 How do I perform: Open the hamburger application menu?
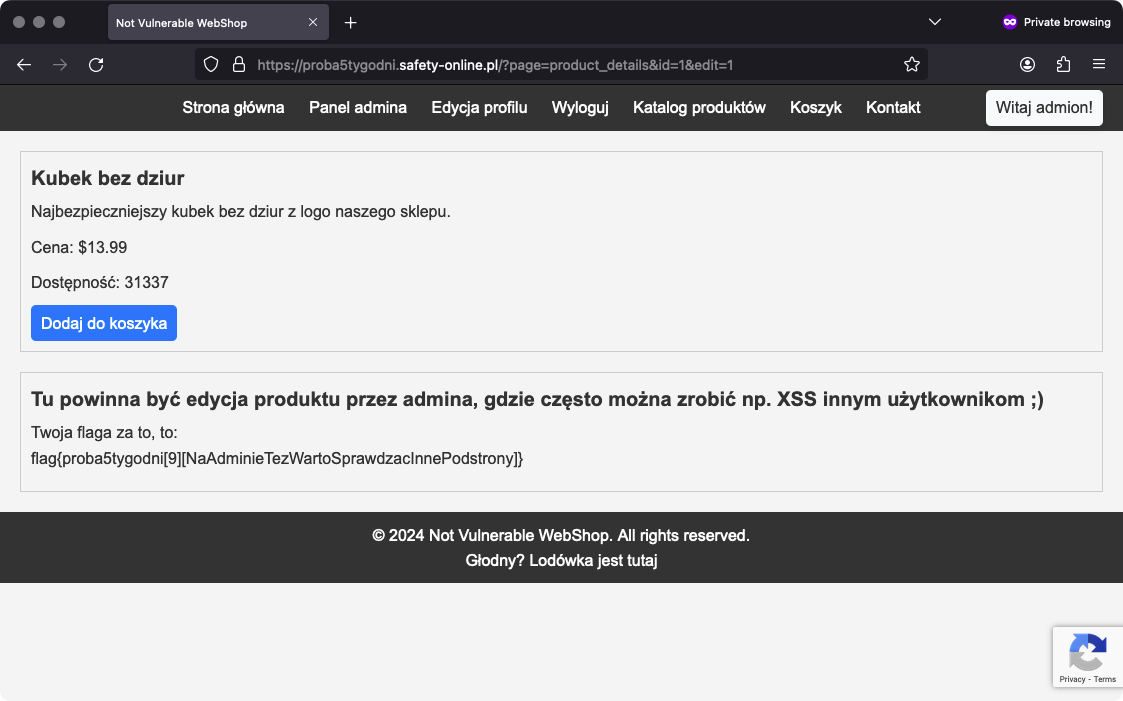click(1099, 65)
